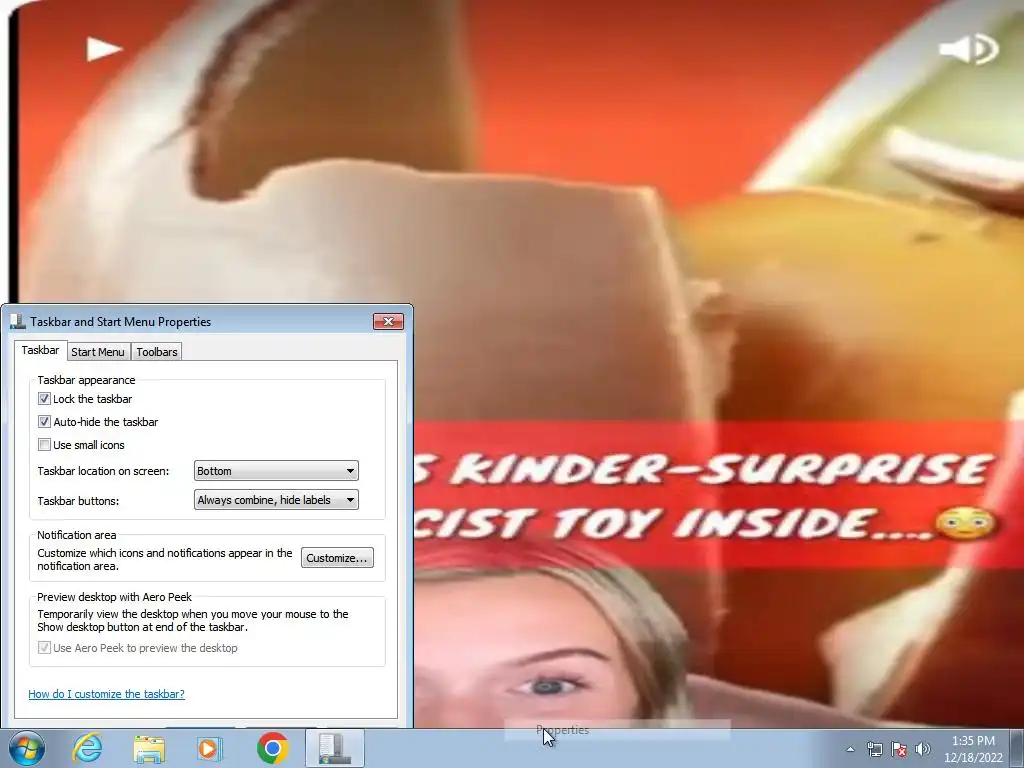Open Windows Explorer folder icon in taskbar
Image resolution: width=1024 pixels, height=768 pixels.
tap(149, 748)
